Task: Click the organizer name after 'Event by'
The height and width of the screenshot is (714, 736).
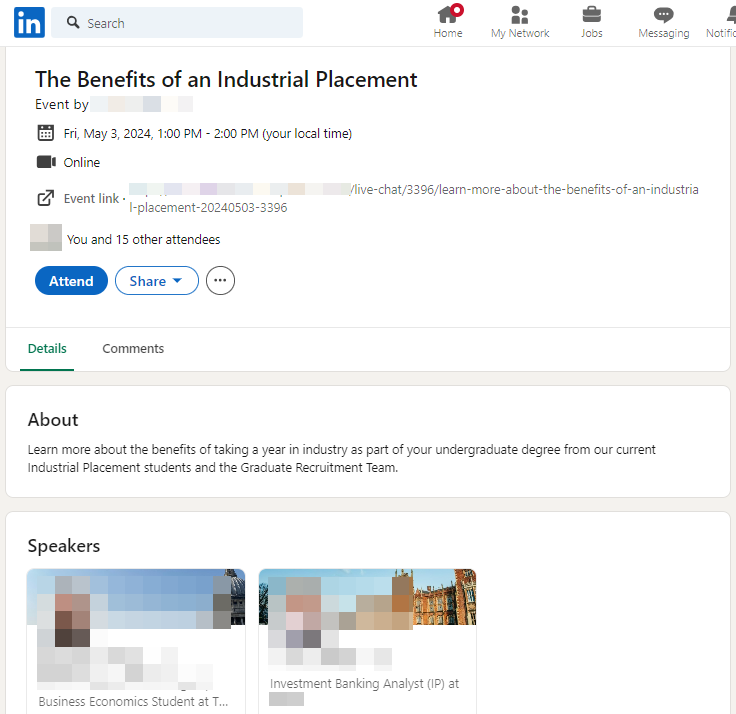Action: [x=142, y=104]
